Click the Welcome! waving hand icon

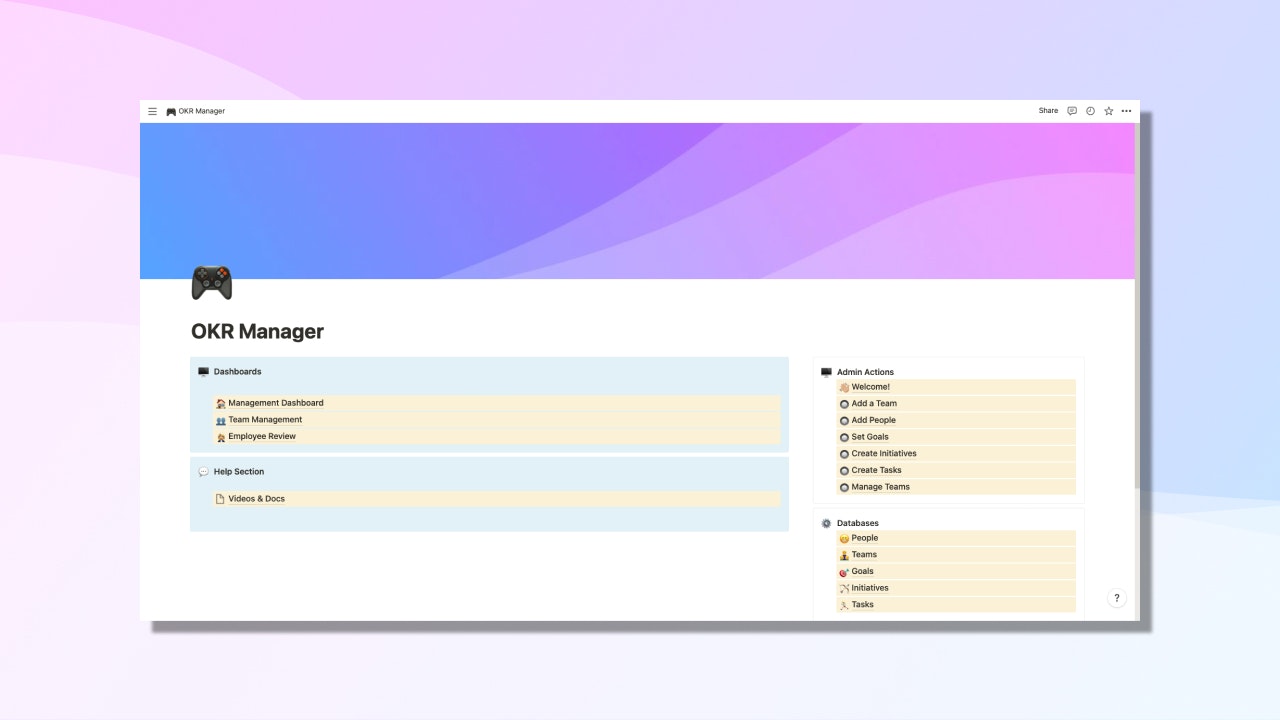point(844,387)
